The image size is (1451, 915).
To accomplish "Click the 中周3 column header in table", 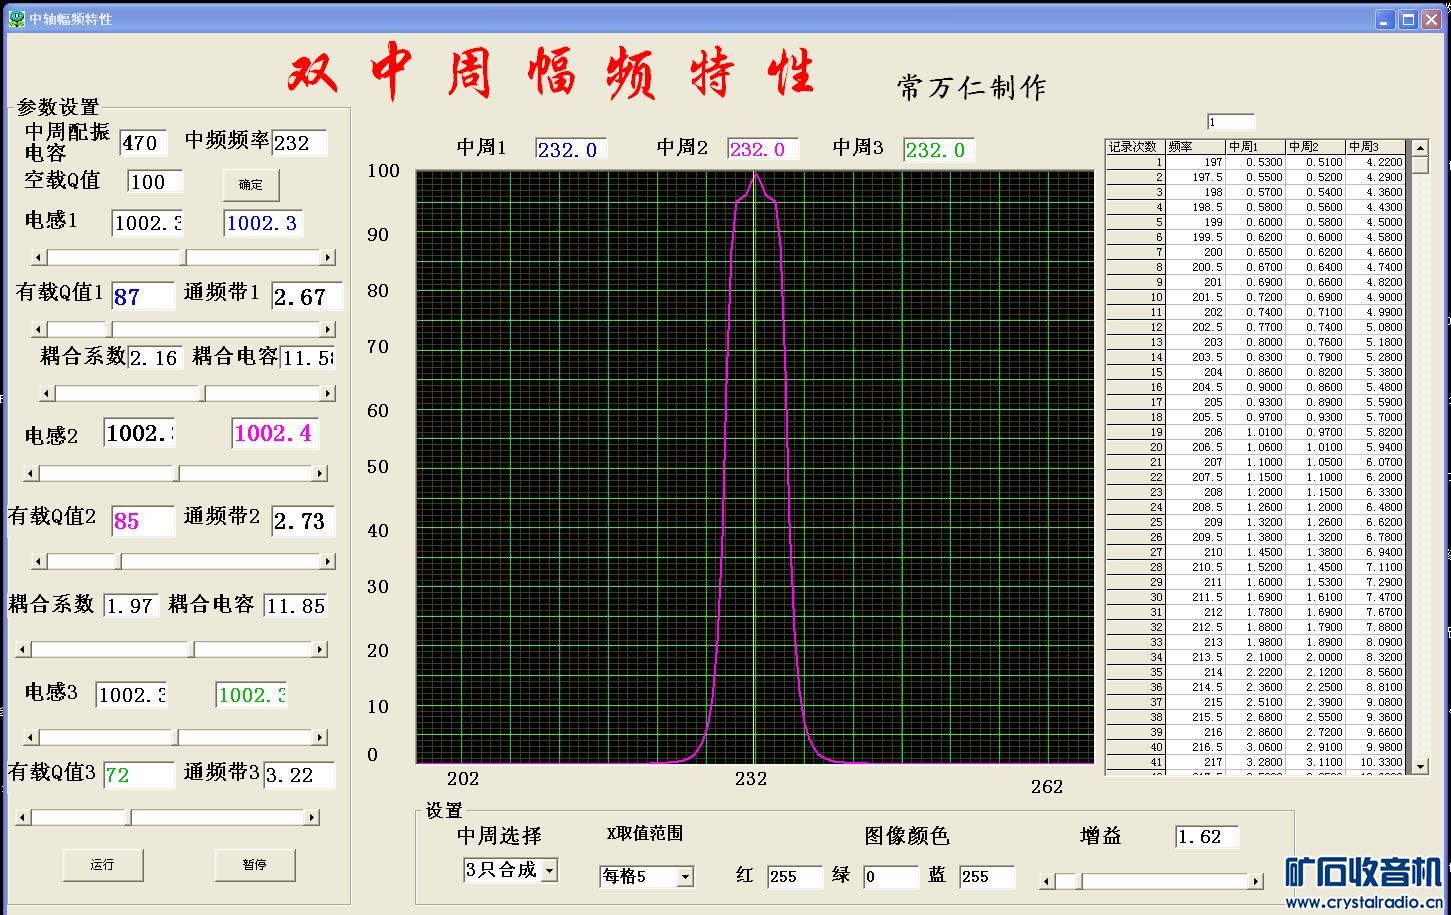I will pos(1375,147).
